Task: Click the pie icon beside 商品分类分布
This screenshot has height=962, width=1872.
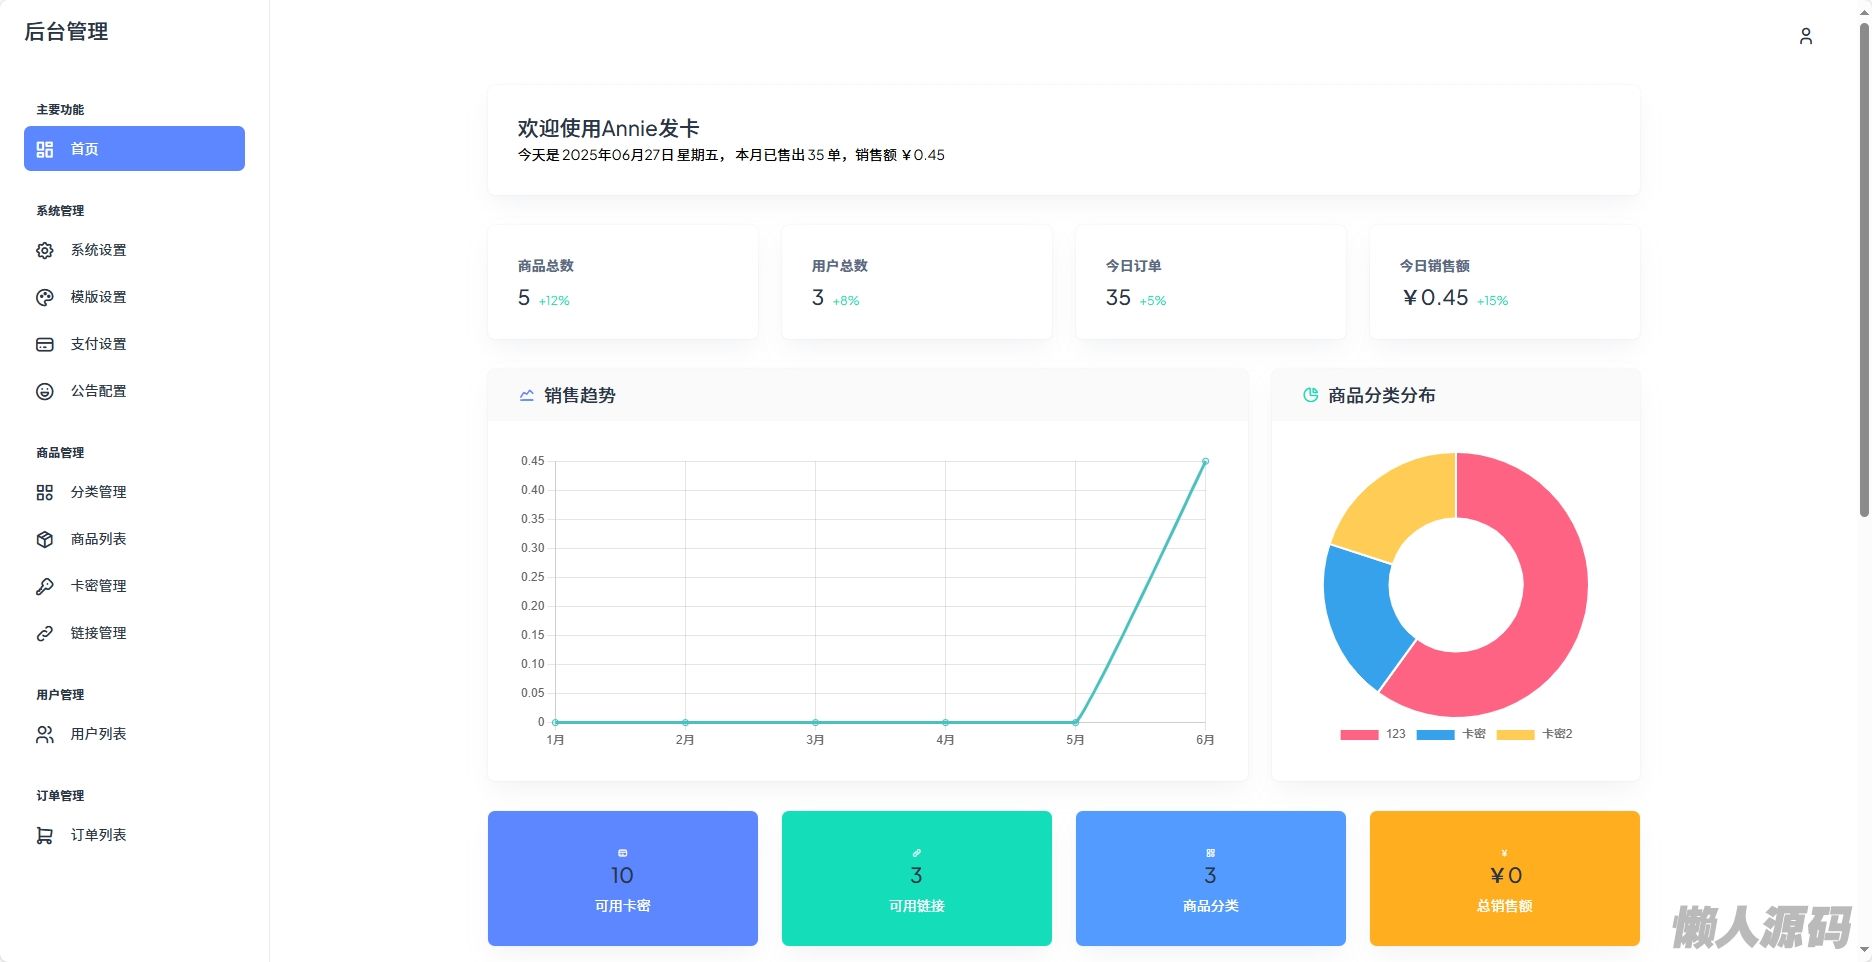Action: pyautogui.click(x=1311, y=395)
